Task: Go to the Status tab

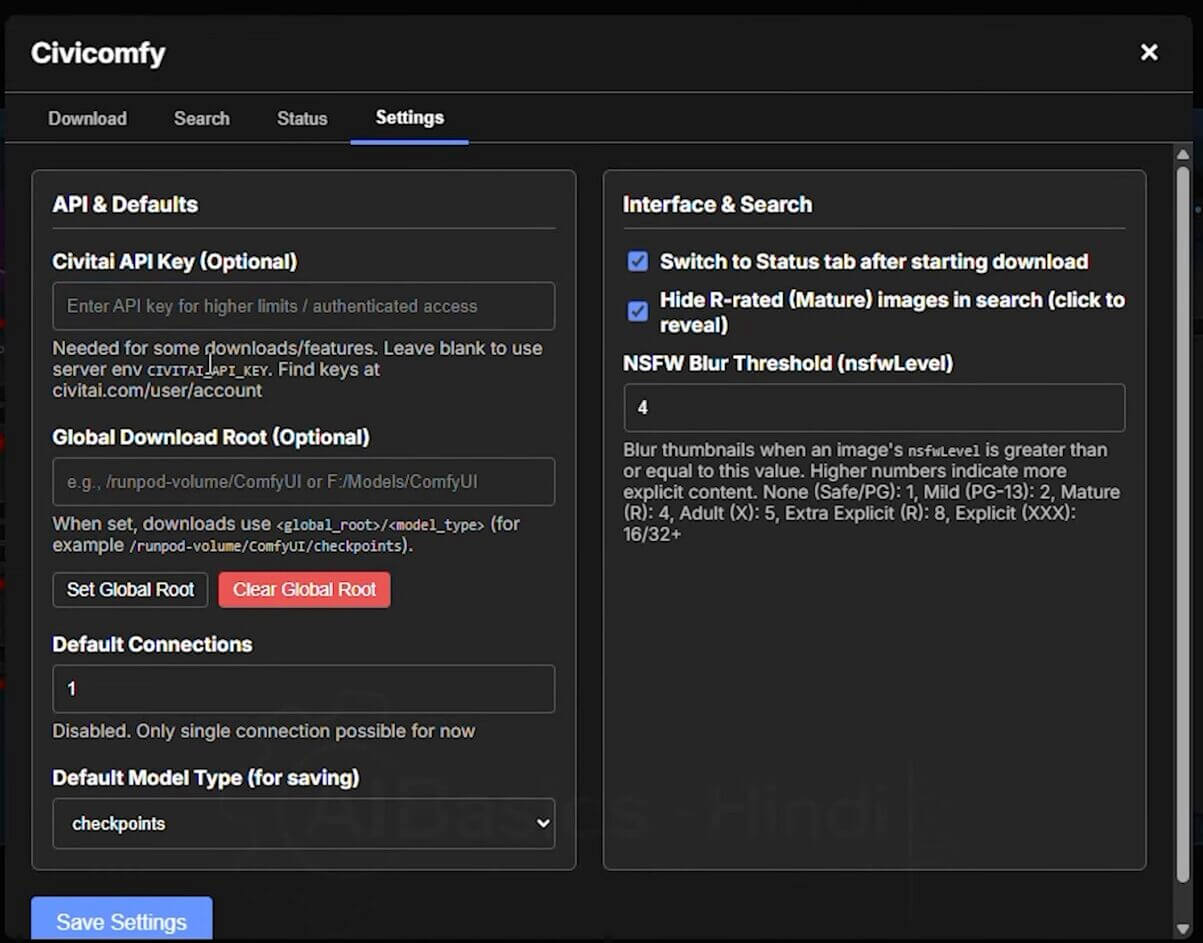Action: pyautogui.click(x=302, y=118)
